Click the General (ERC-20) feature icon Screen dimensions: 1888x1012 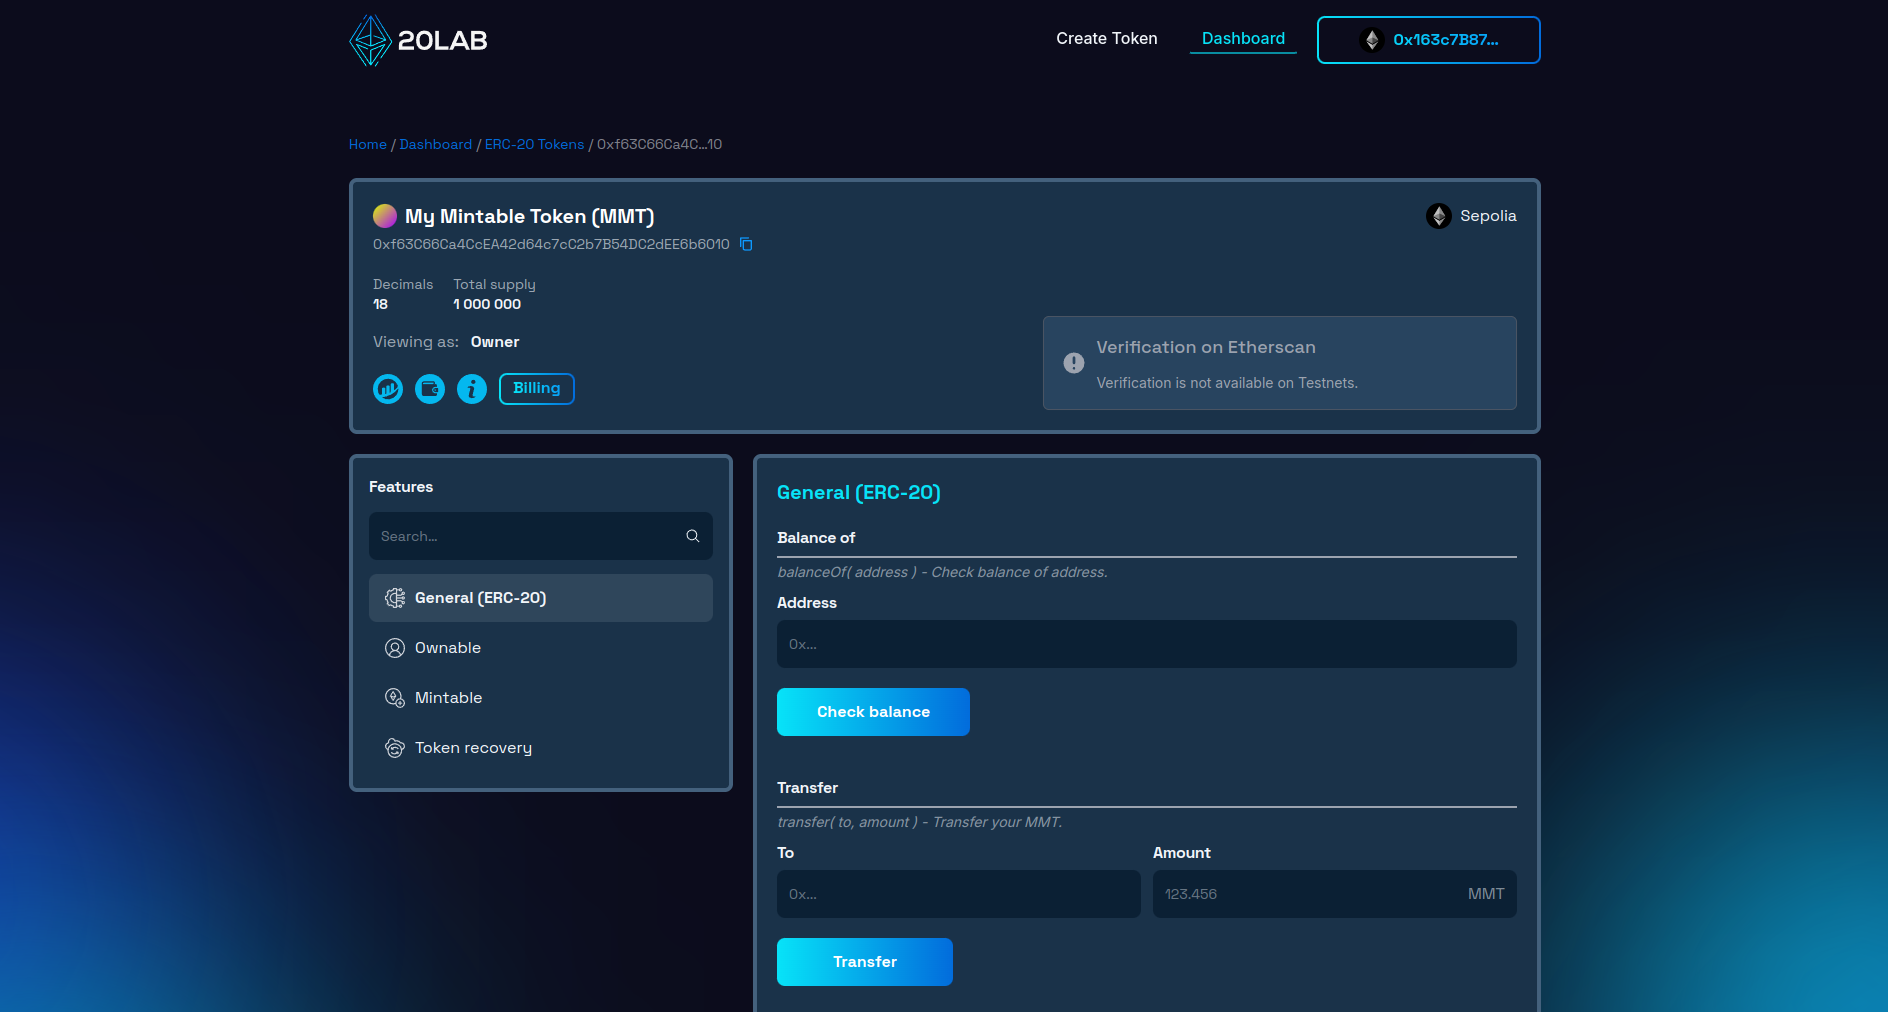395,598
